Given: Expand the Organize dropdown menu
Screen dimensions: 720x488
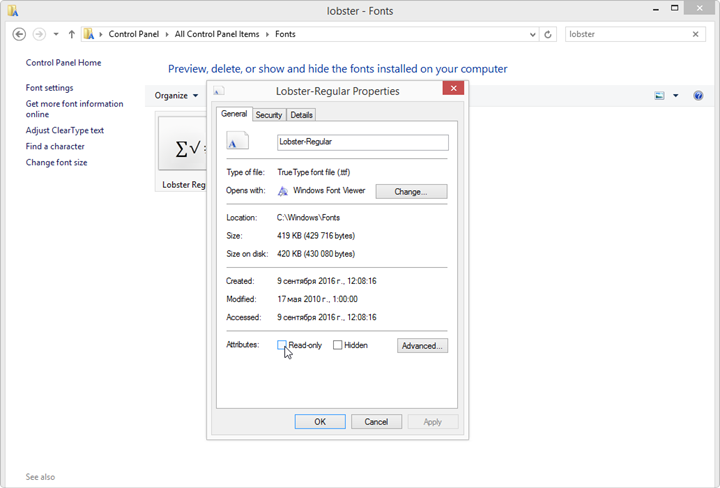Looking at the screenshot, I should [x=175, y=96].
